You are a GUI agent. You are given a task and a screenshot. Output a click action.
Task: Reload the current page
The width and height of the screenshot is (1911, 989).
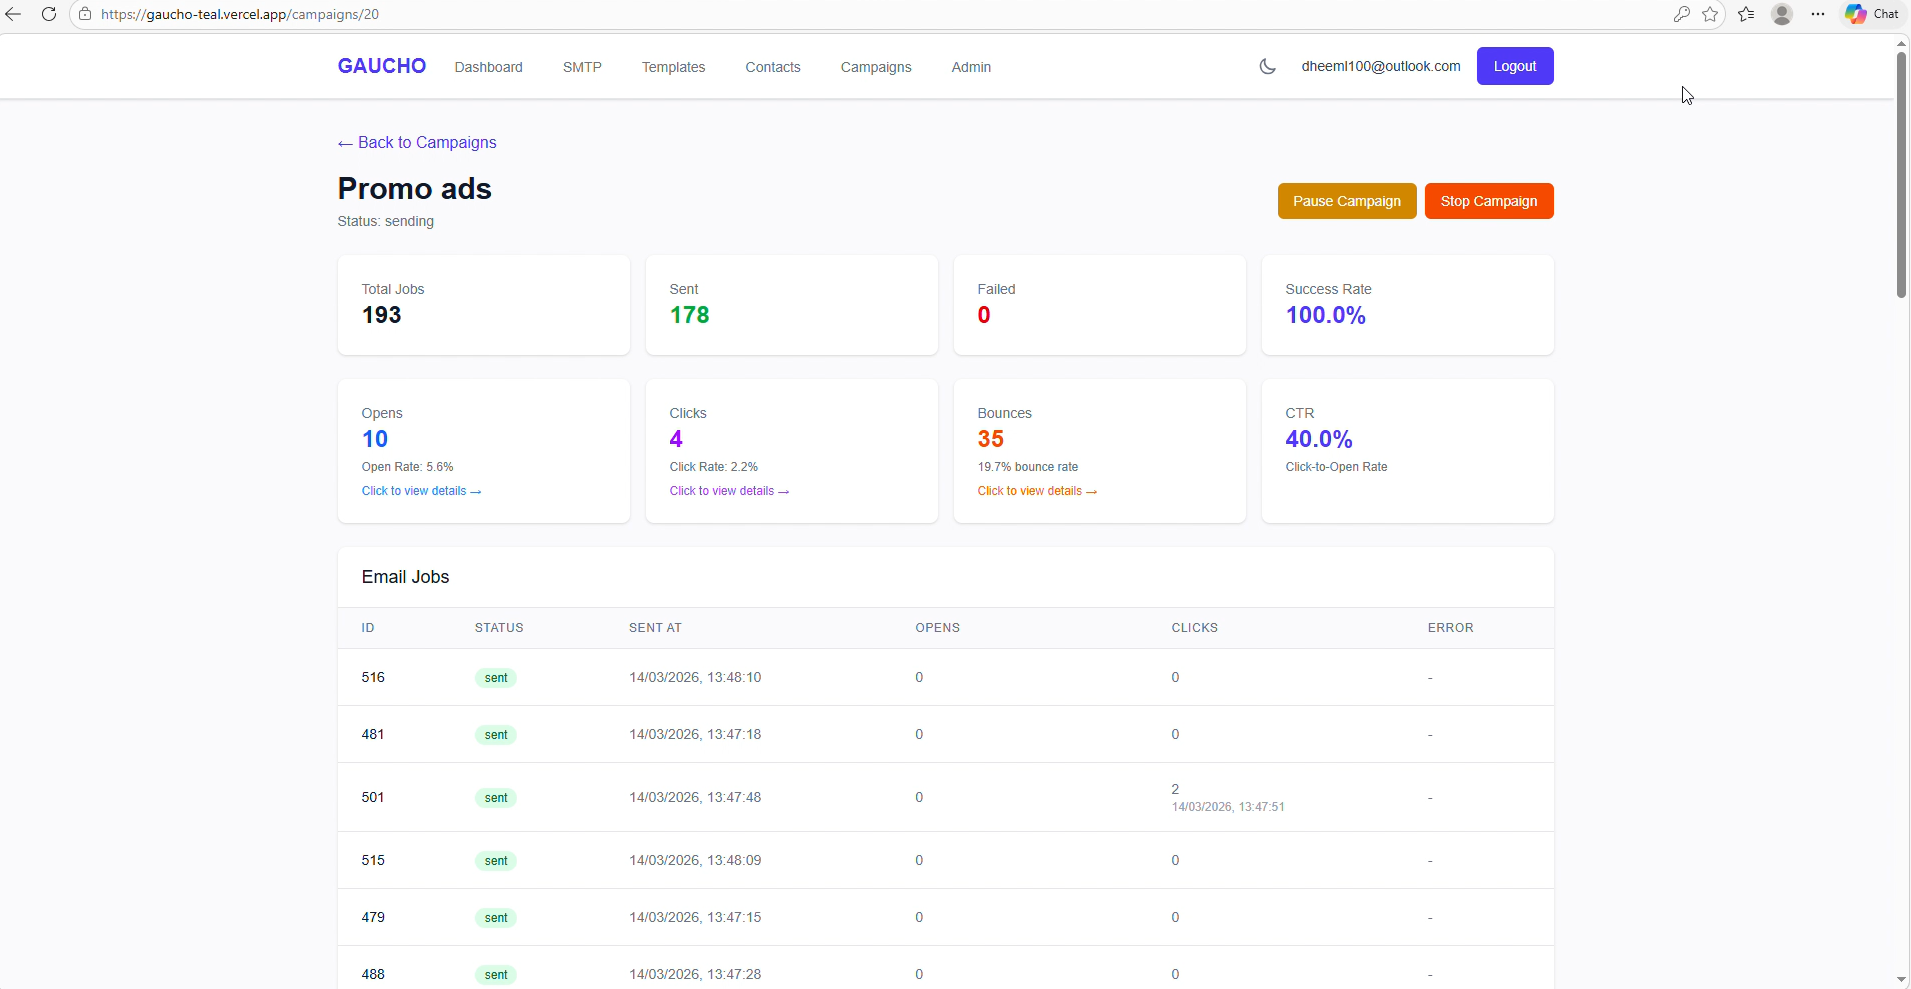pos(49,15)
